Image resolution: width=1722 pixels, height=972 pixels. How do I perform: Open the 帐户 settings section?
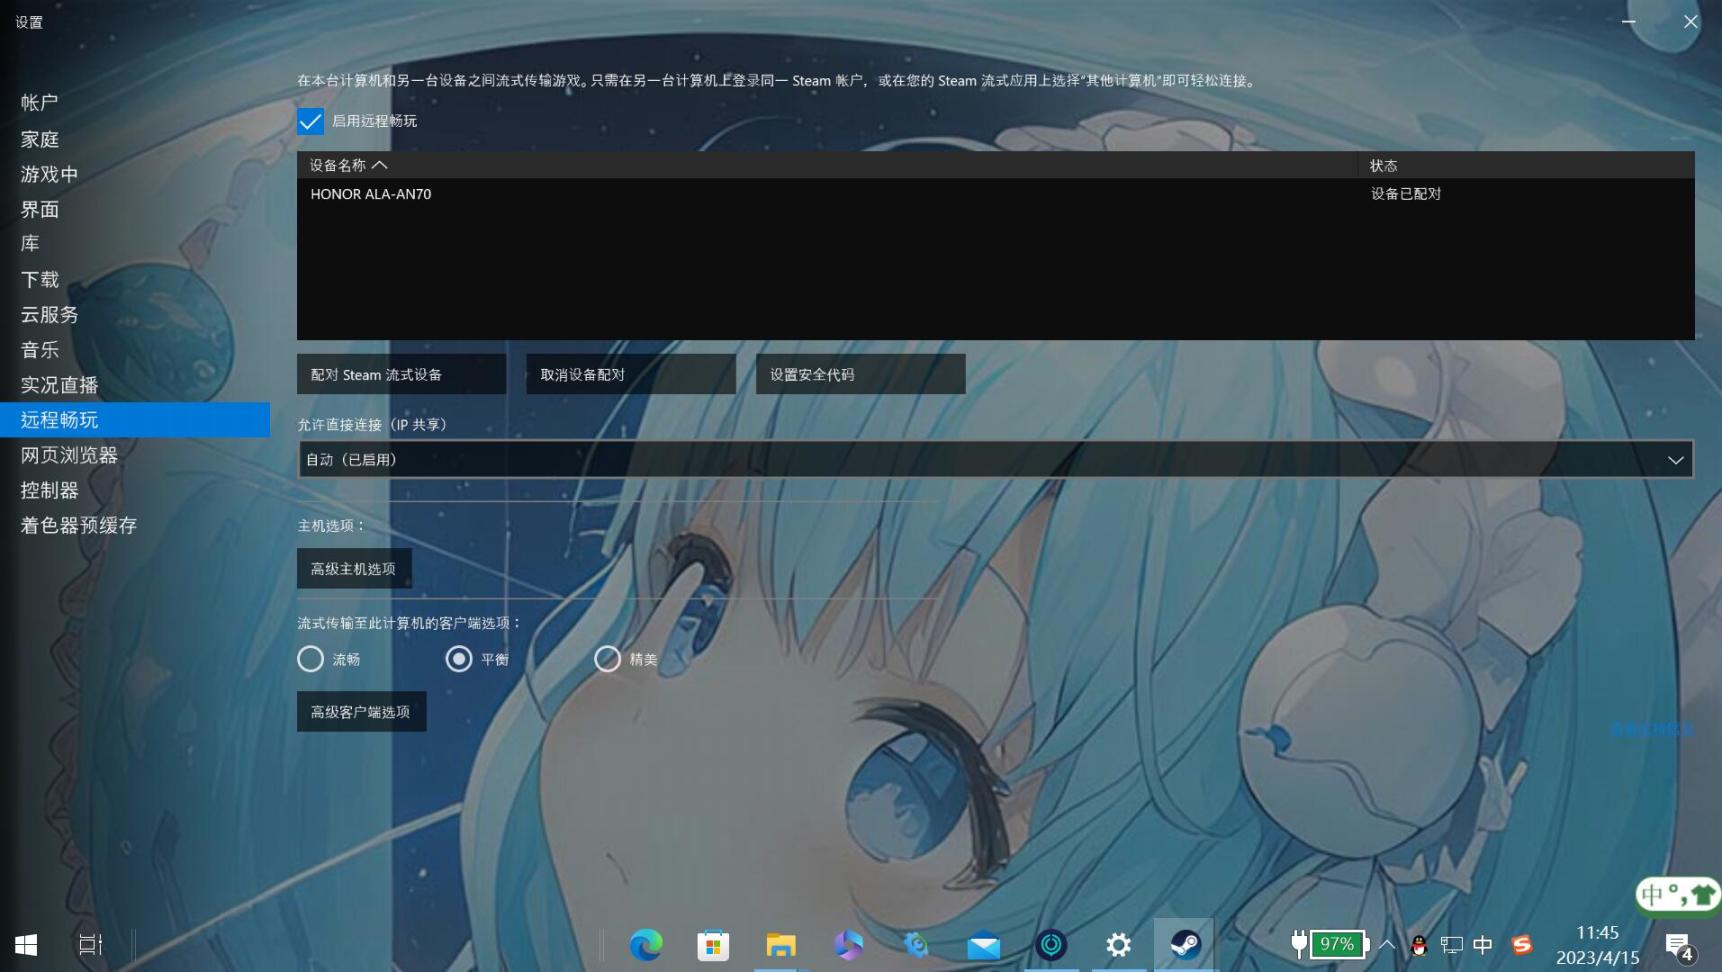click(x=135, y=103)
